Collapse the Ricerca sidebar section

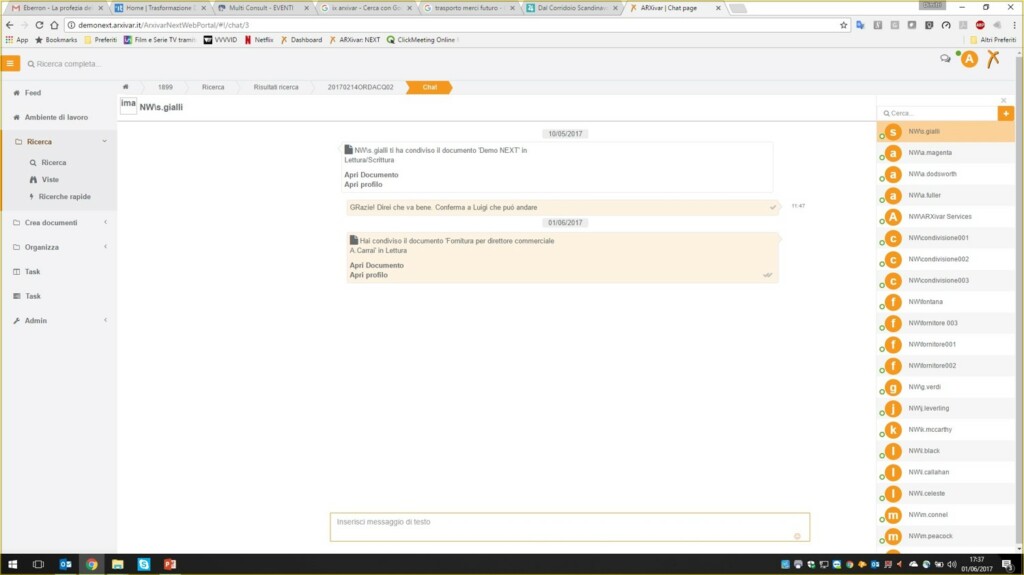[105, 142]
